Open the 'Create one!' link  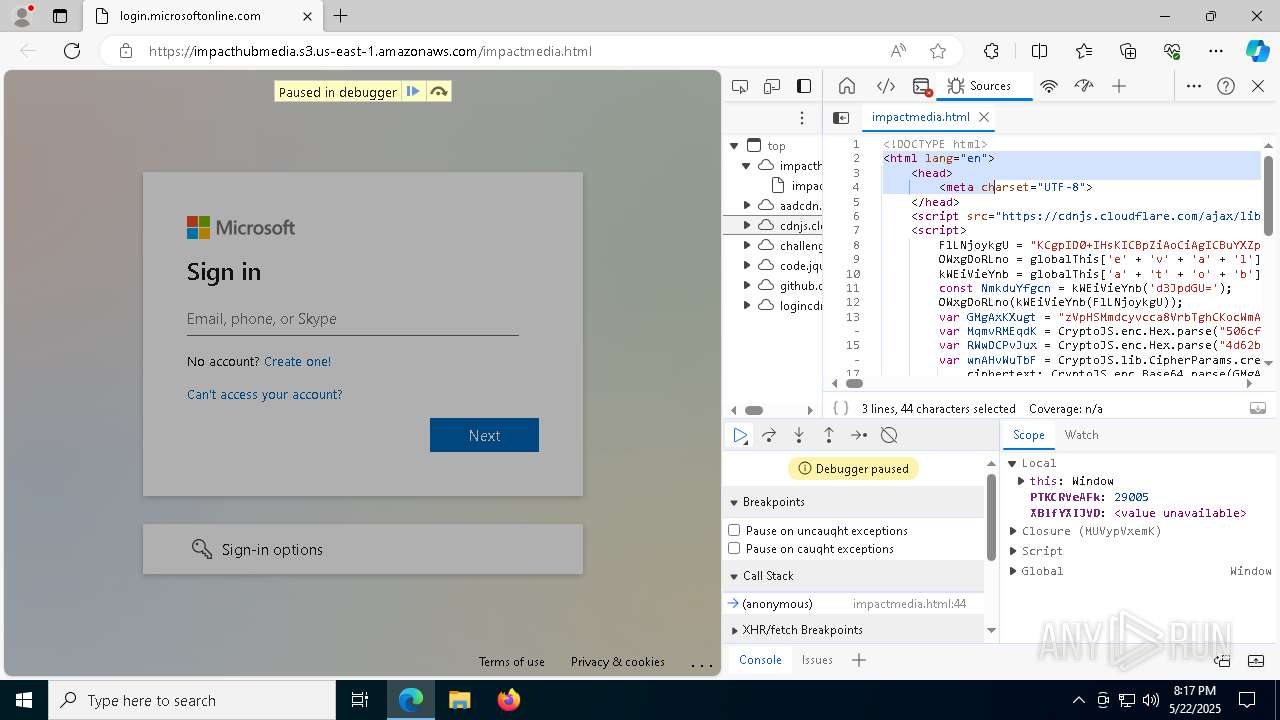[x=297, y=361]
